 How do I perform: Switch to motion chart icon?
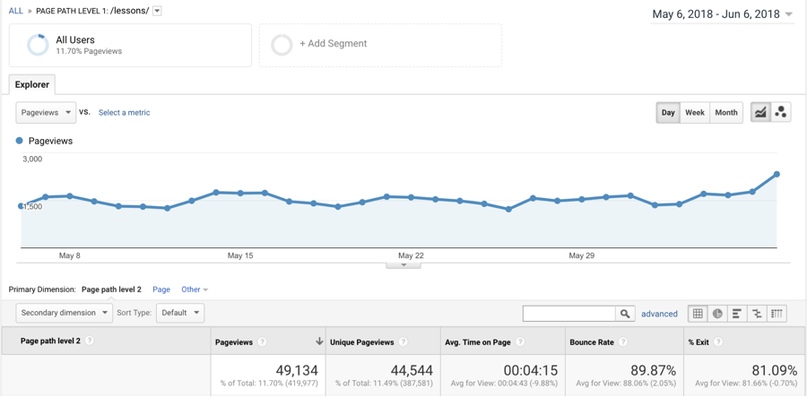point(780,112)
